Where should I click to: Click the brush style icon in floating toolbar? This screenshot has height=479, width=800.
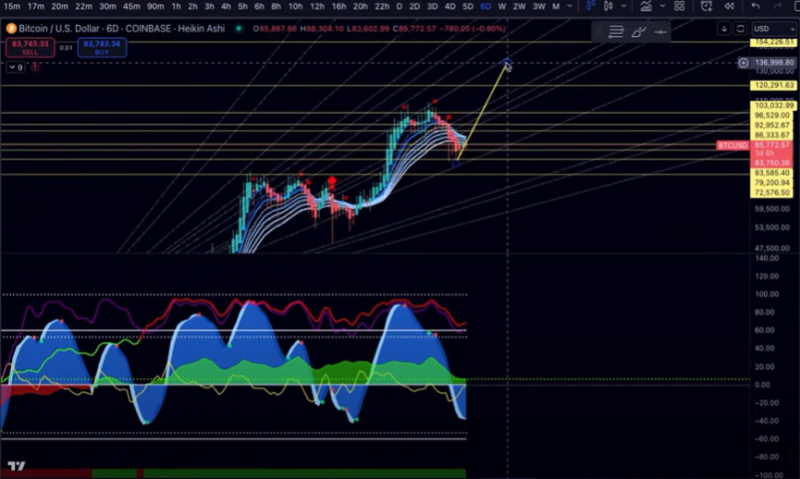tap(638, 32)
